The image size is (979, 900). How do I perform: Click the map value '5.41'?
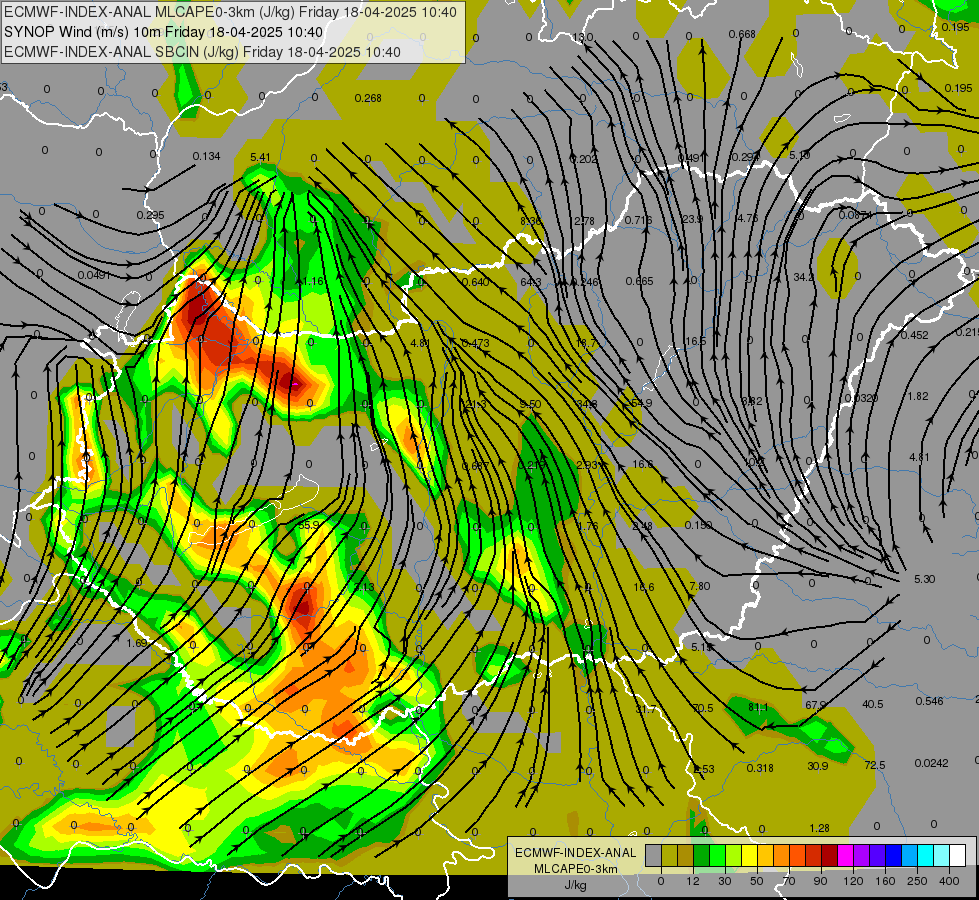tap(260, 157)
